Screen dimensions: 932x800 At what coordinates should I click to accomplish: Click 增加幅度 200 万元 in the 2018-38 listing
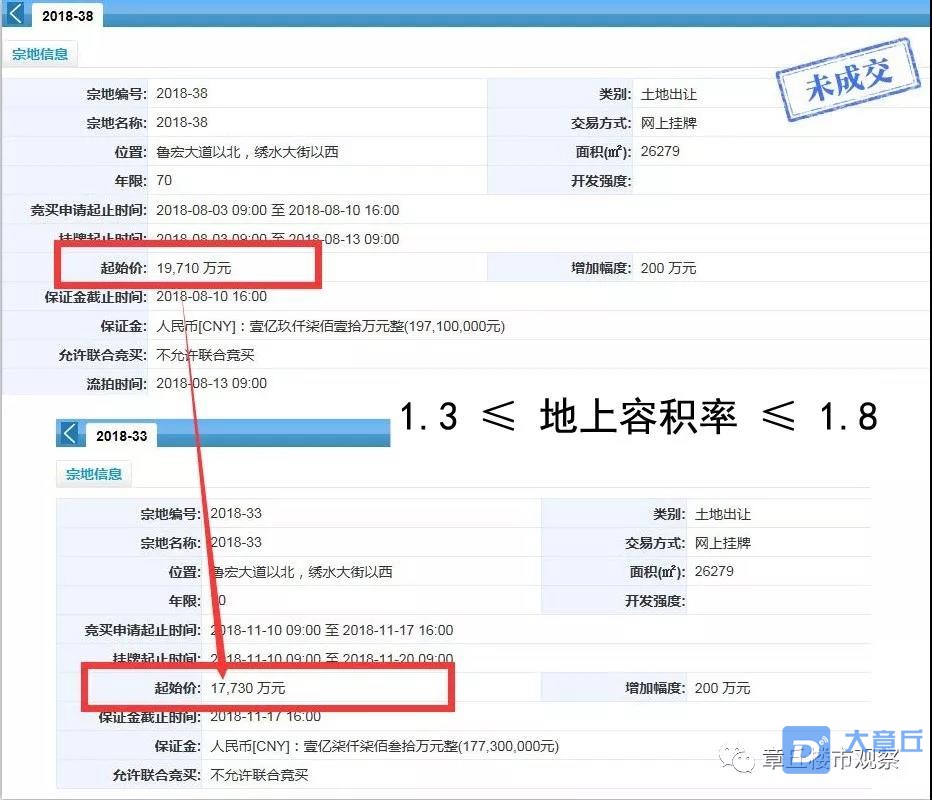(x=668, y=268)
